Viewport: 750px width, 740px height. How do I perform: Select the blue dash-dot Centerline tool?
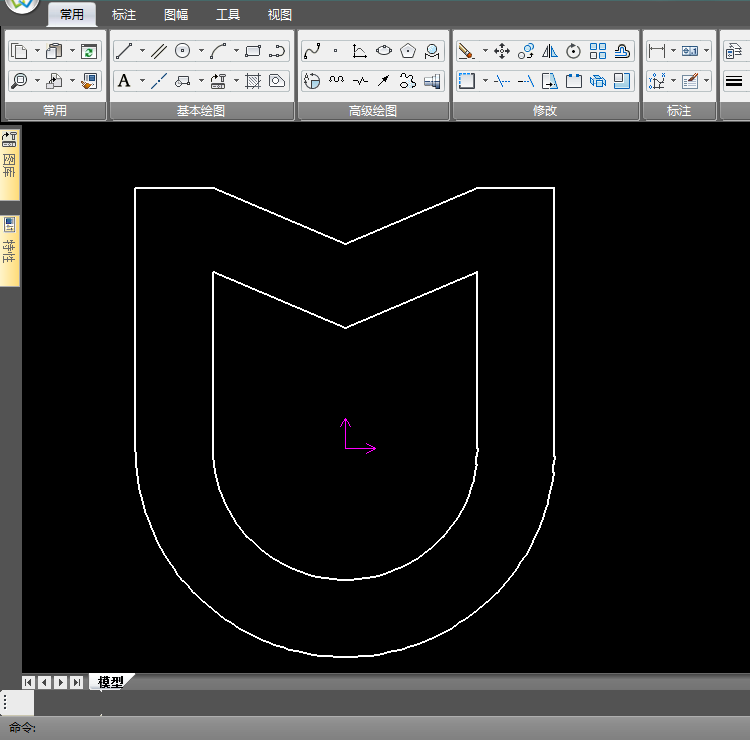point(159,81)
